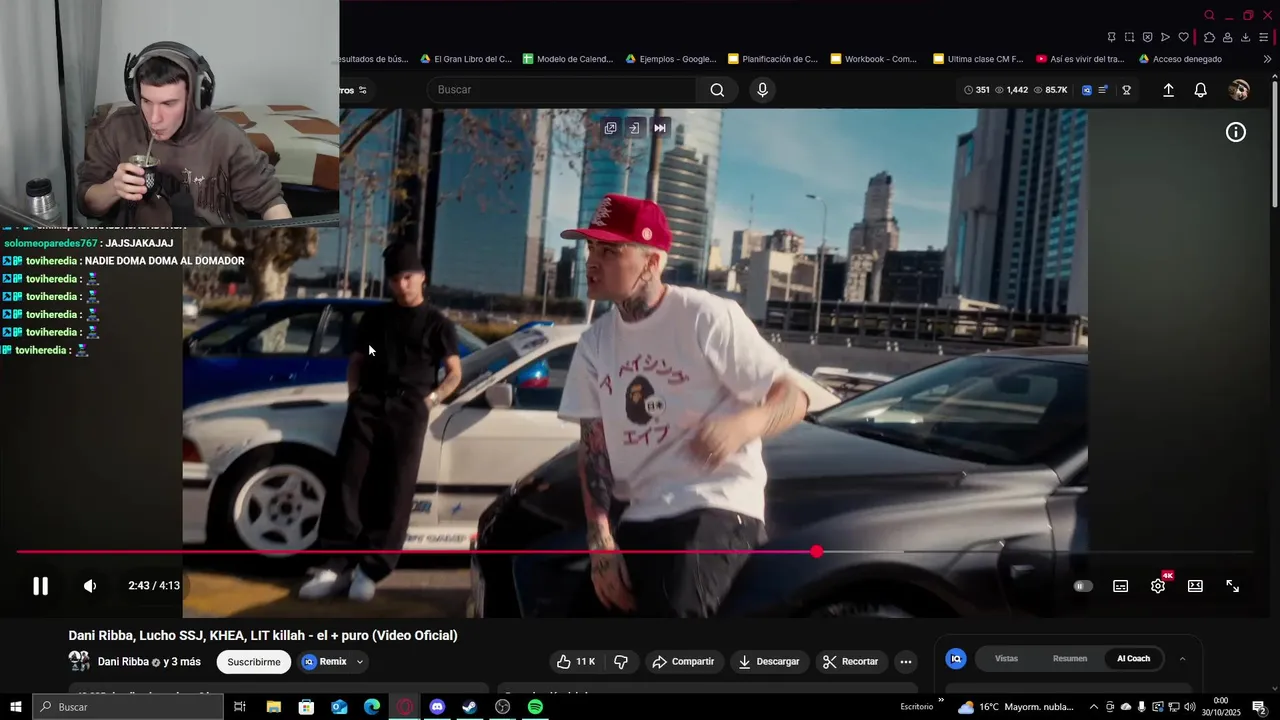Open the browser extensions puzzle icon
This screenshot has width=1280, height=720.
(1209, 37)
